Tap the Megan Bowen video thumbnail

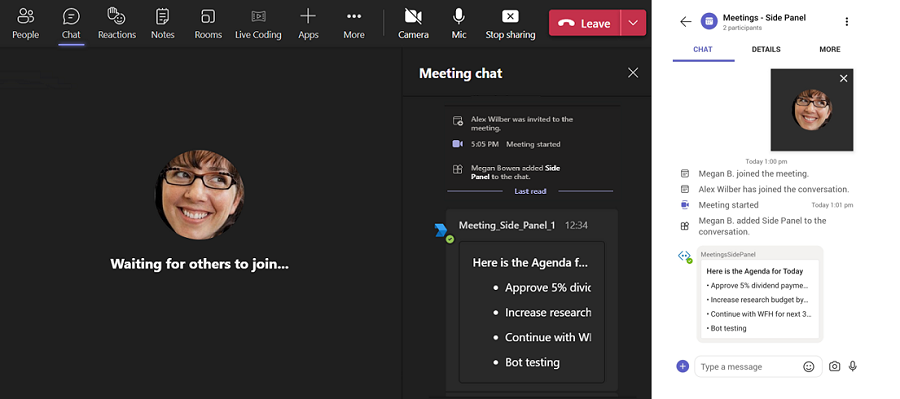click(812, 110)
